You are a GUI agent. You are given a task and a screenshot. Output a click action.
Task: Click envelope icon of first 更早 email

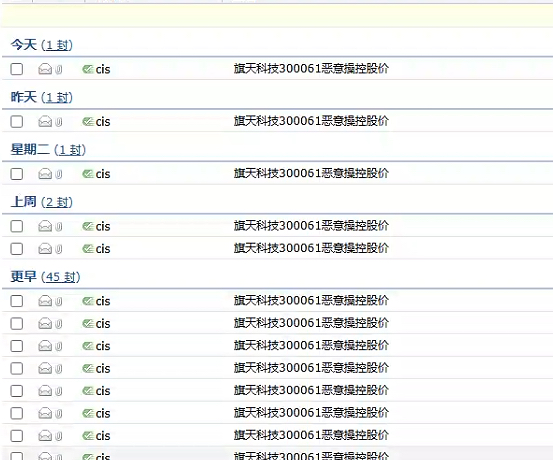(45, 301)
